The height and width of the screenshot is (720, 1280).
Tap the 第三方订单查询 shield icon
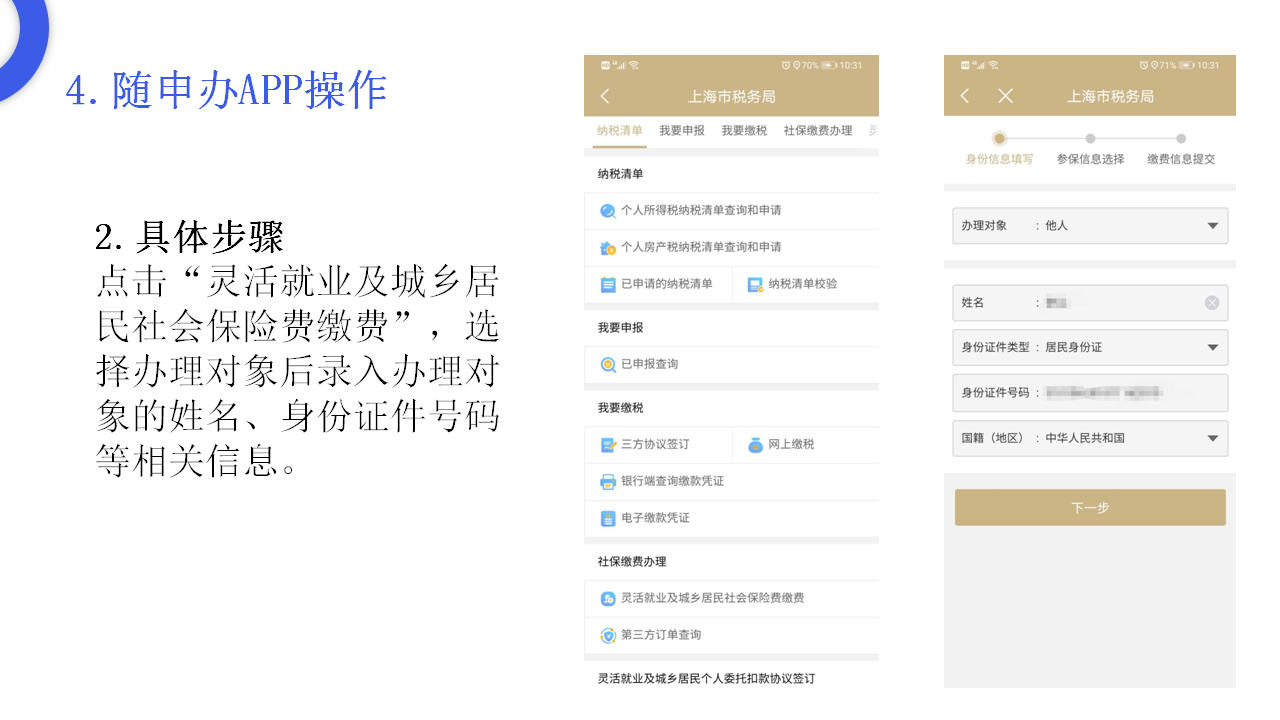(607, 635)
